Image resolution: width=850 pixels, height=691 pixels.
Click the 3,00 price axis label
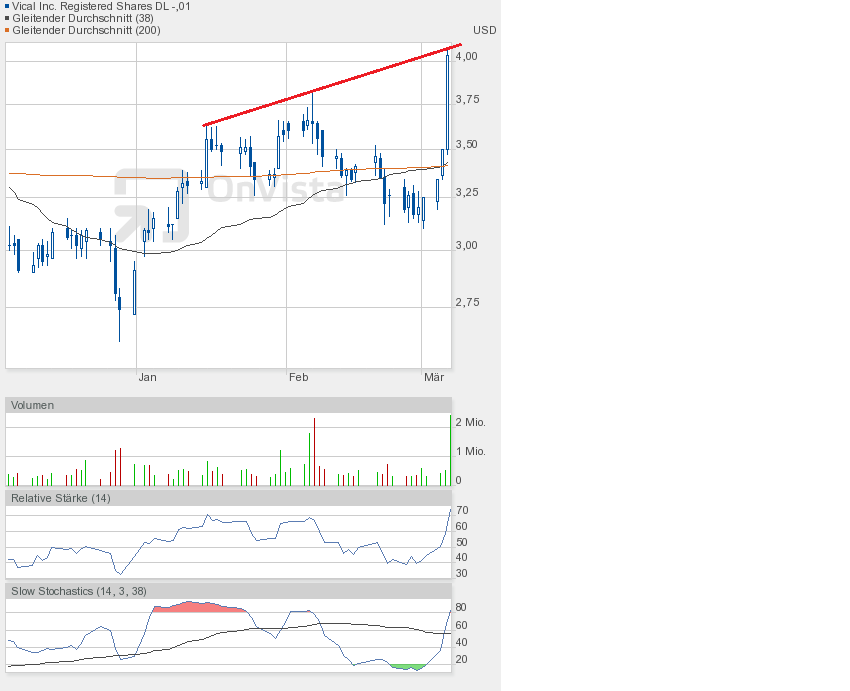tap(467, 246)
